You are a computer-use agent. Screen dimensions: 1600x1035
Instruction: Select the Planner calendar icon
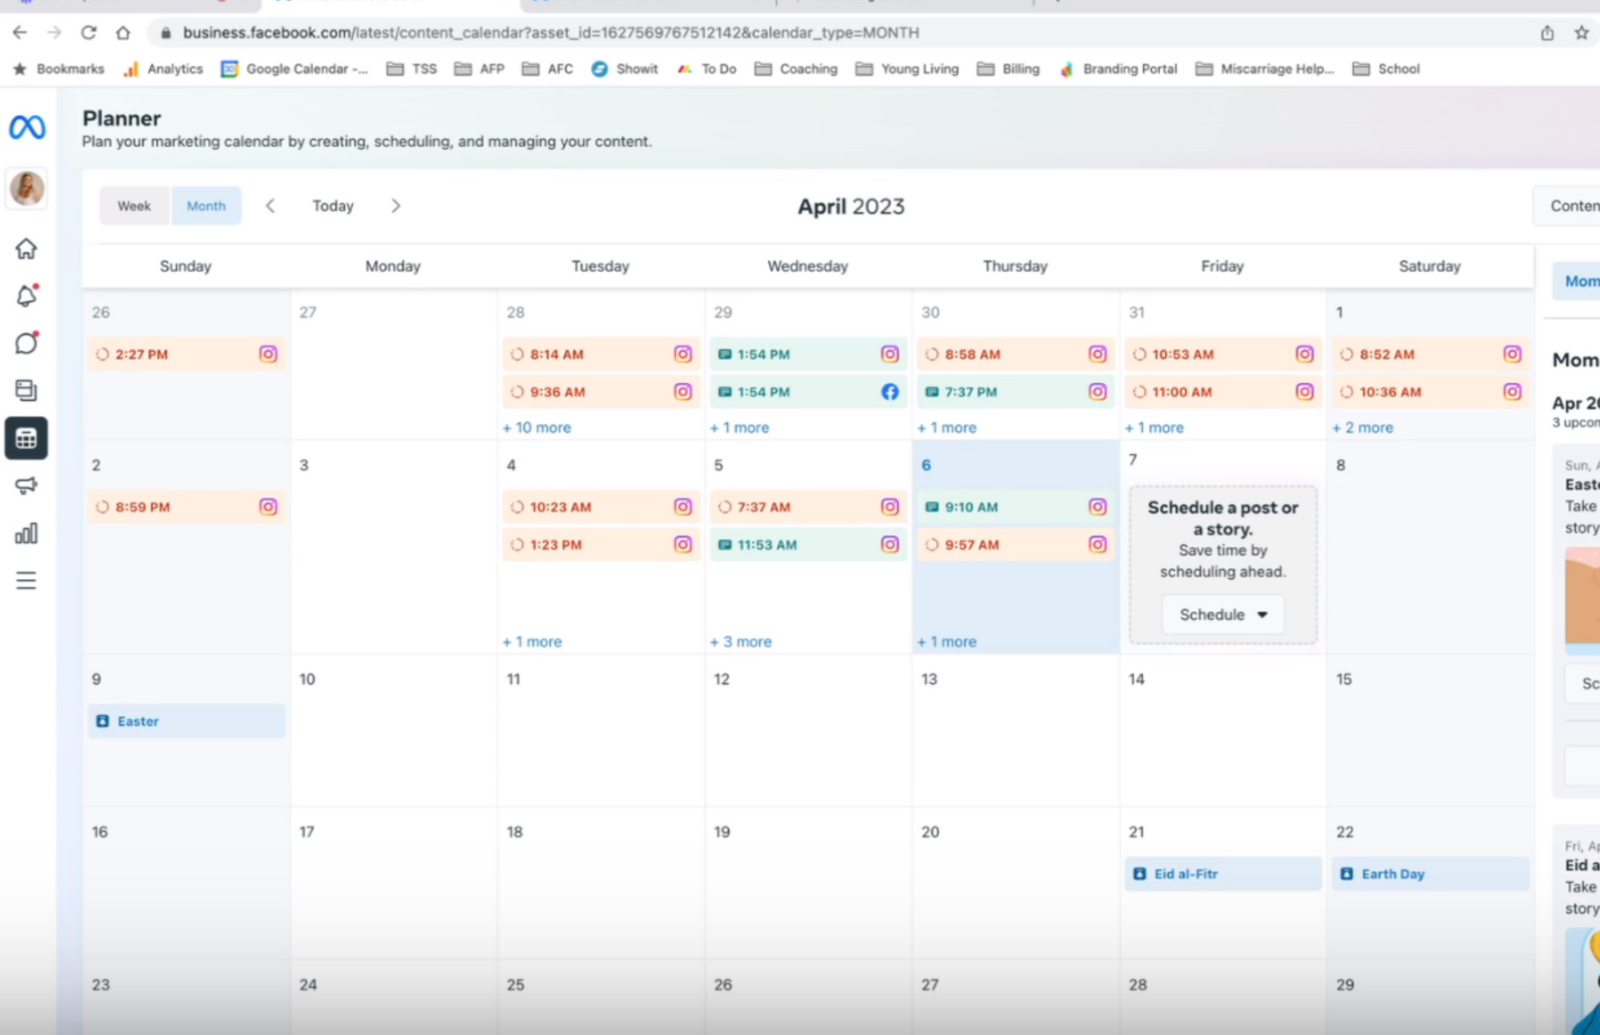point(26,437)
